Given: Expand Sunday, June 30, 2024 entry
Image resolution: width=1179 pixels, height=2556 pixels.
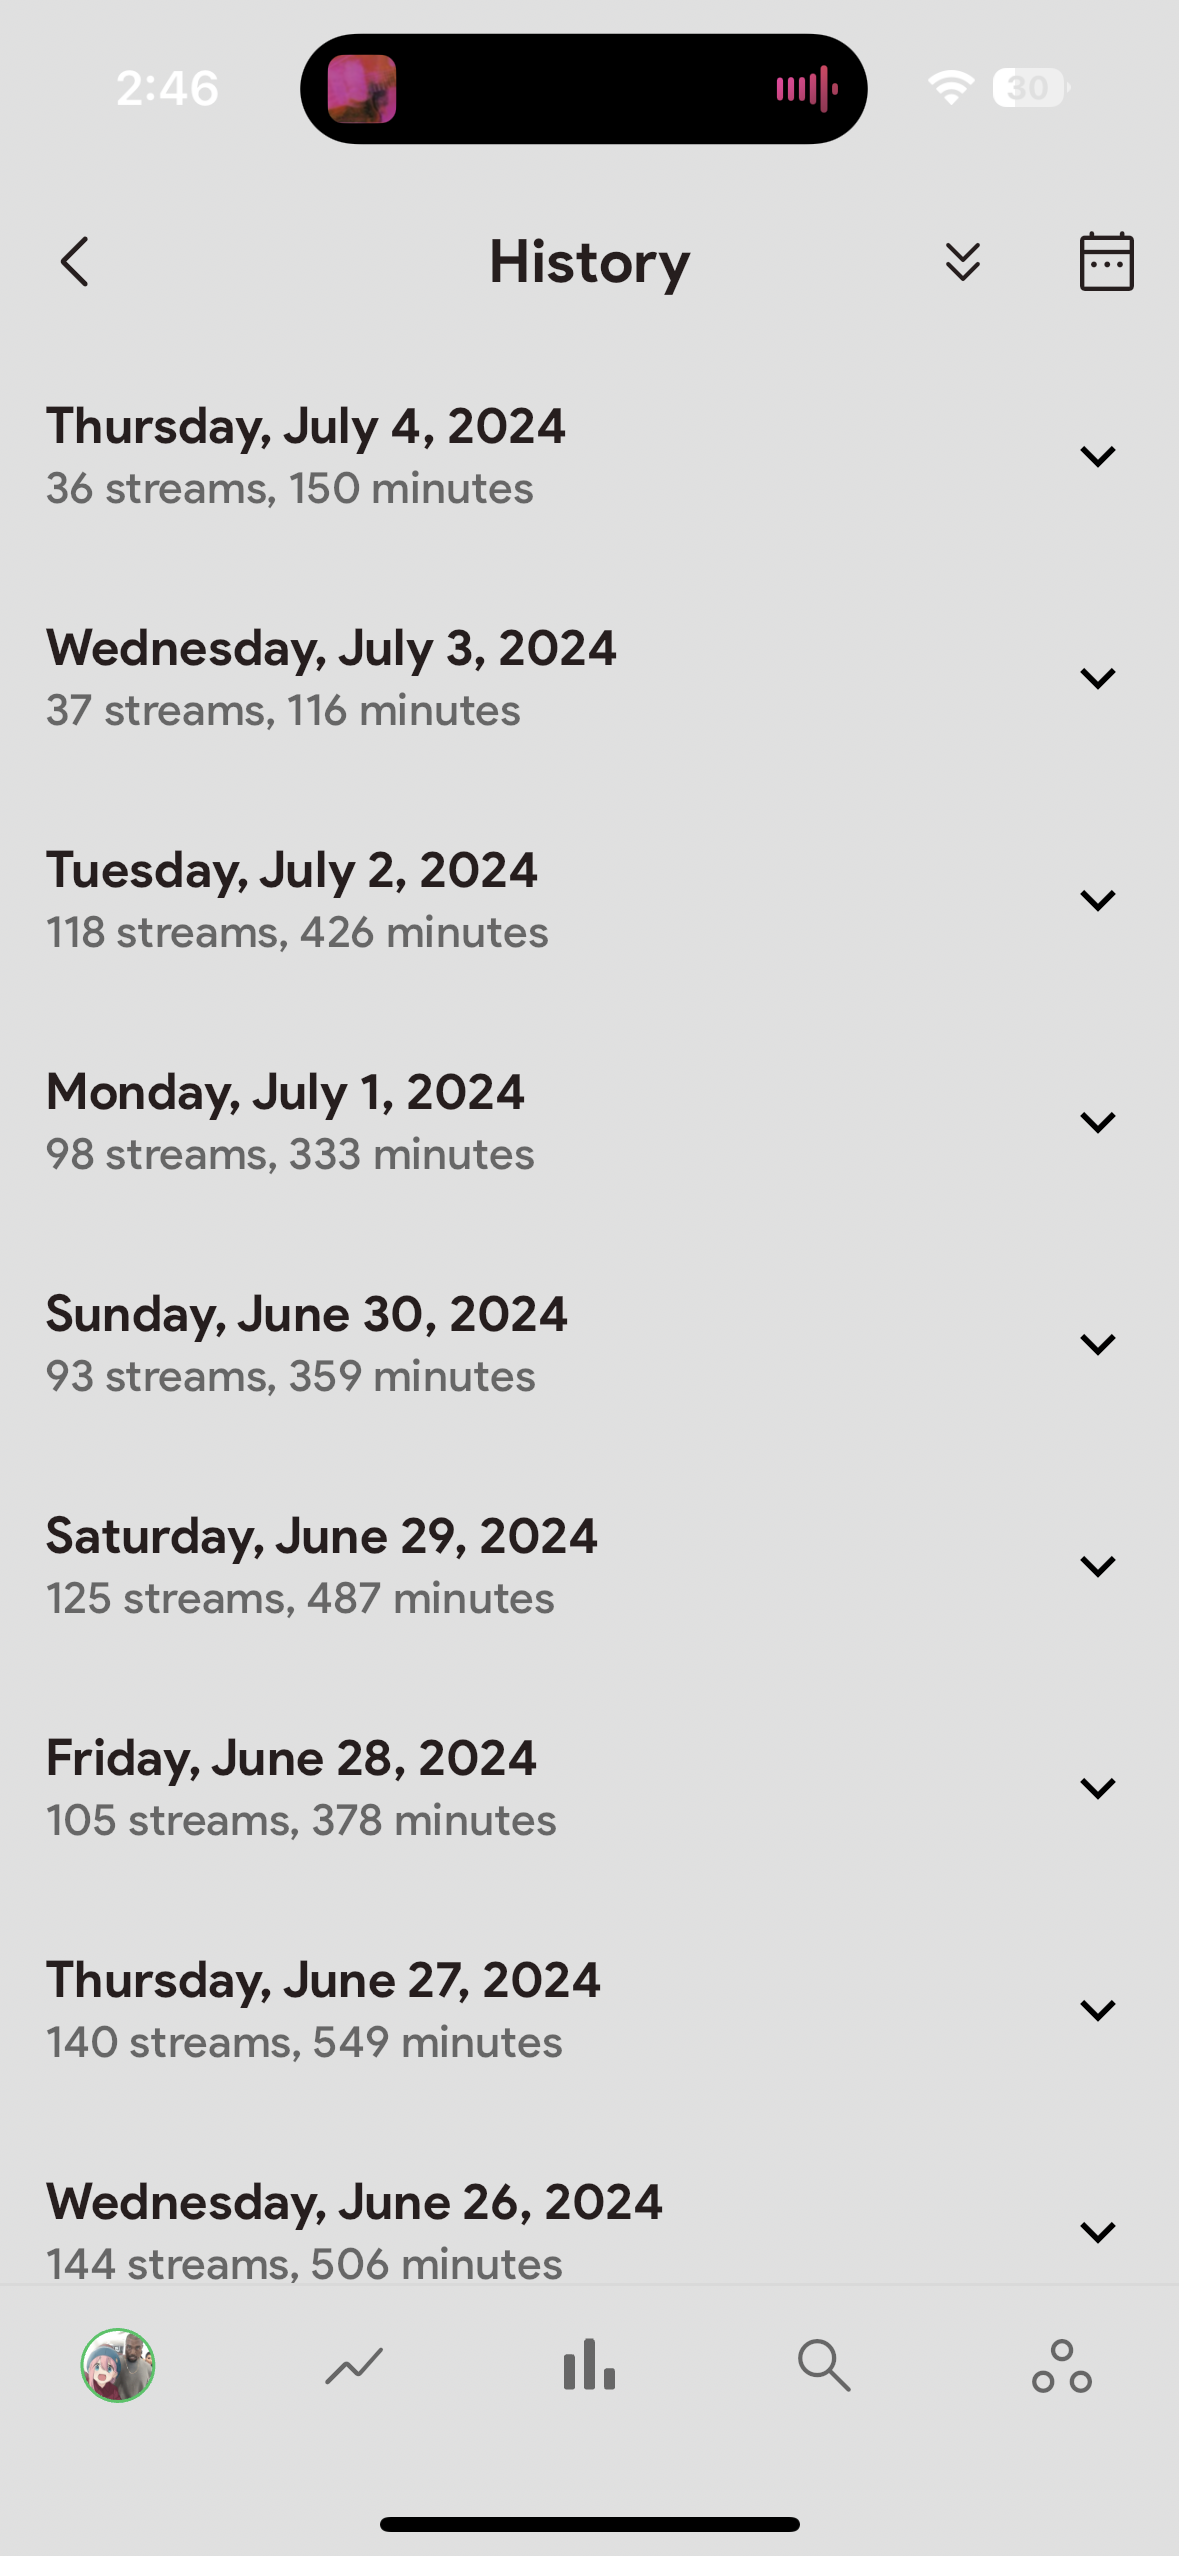Looking at the screenshot, I should (x=1097, y=1344).
